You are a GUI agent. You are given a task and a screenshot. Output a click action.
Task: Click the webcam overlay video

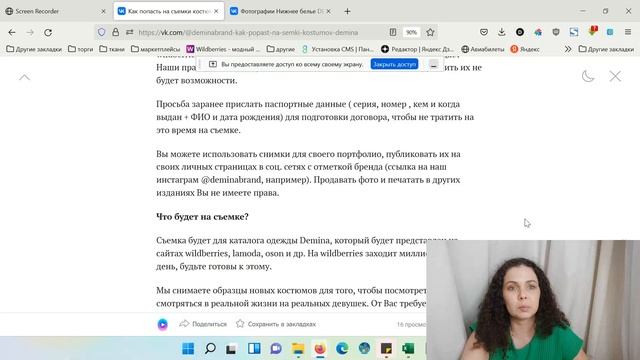coord(533,300)
